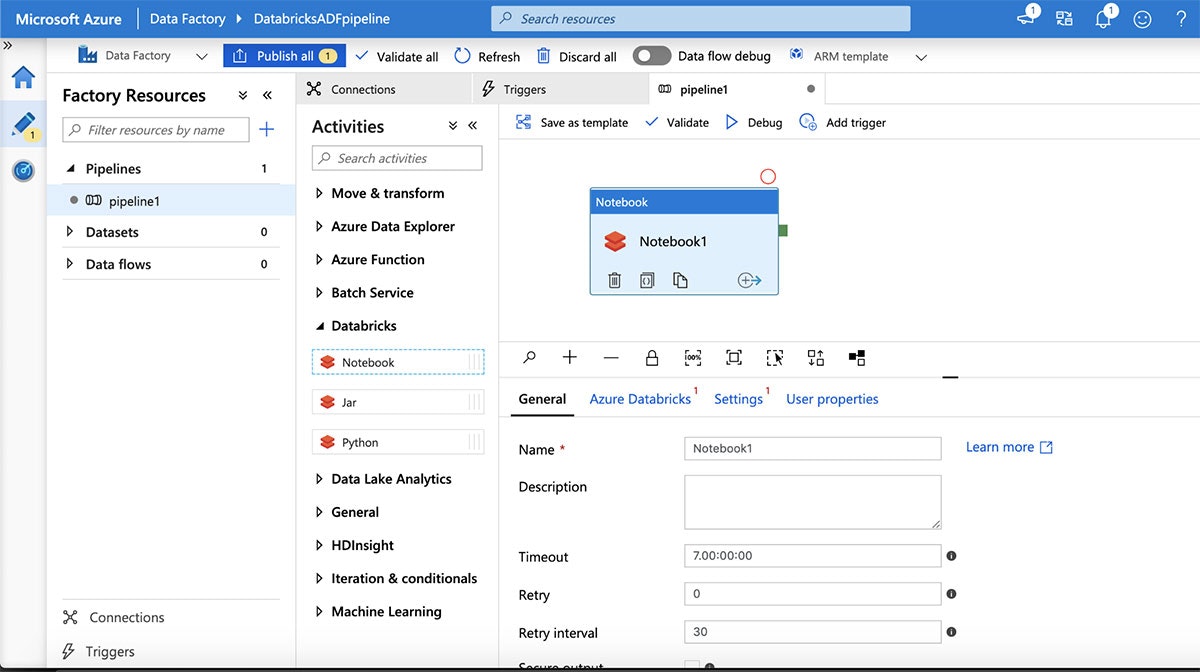Click the Search resources field
The height and width of the screenshot is (672, 1200).
click(x=701, y=18)
